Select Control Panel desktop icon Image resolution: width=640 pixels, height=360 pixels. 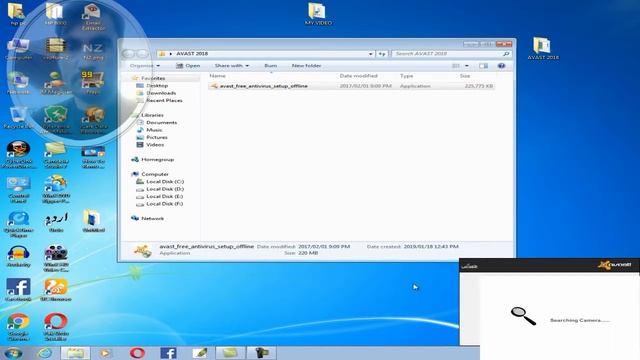18,189
